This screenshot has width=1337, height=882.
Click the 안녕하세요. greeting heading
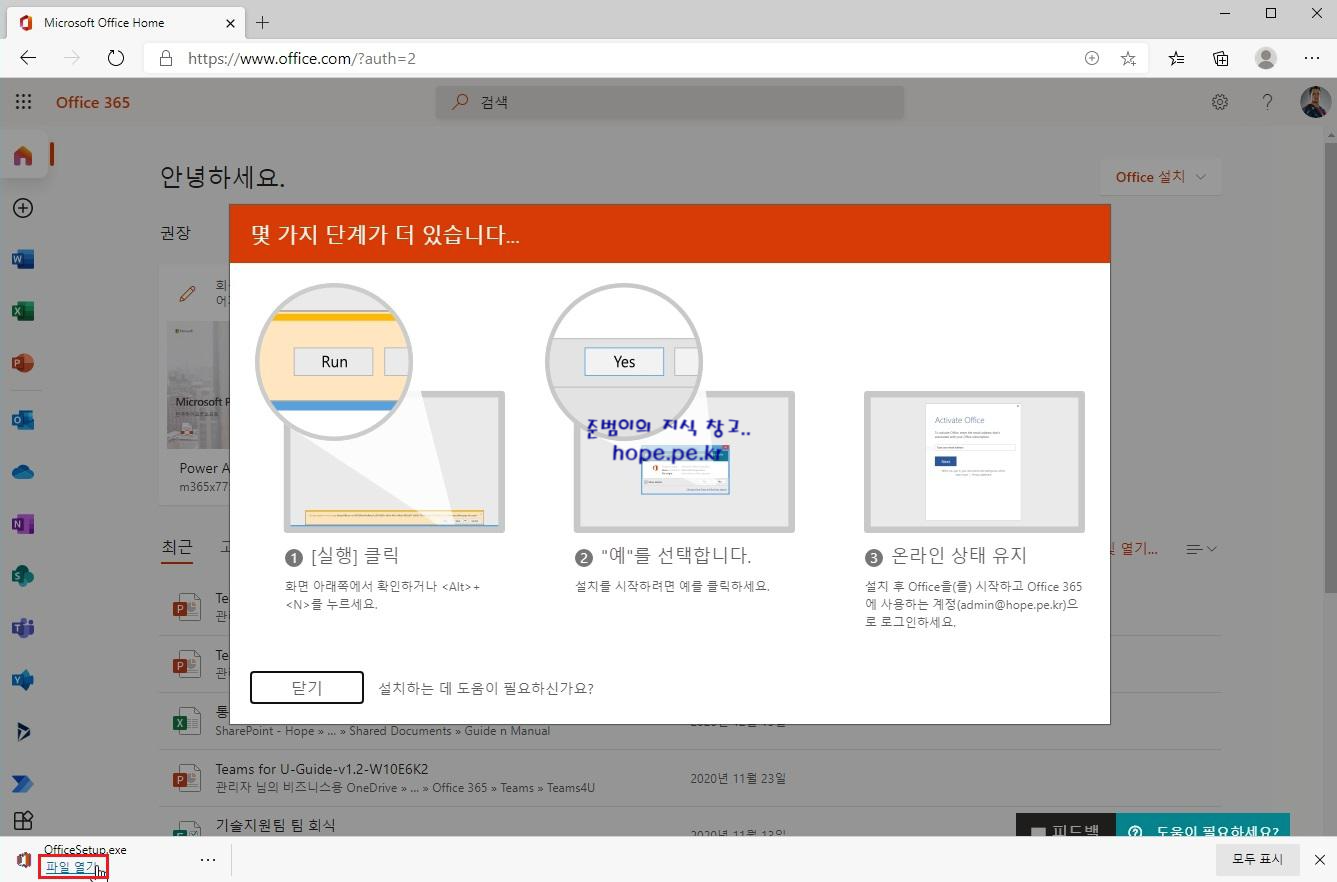(x=222, y=177)
